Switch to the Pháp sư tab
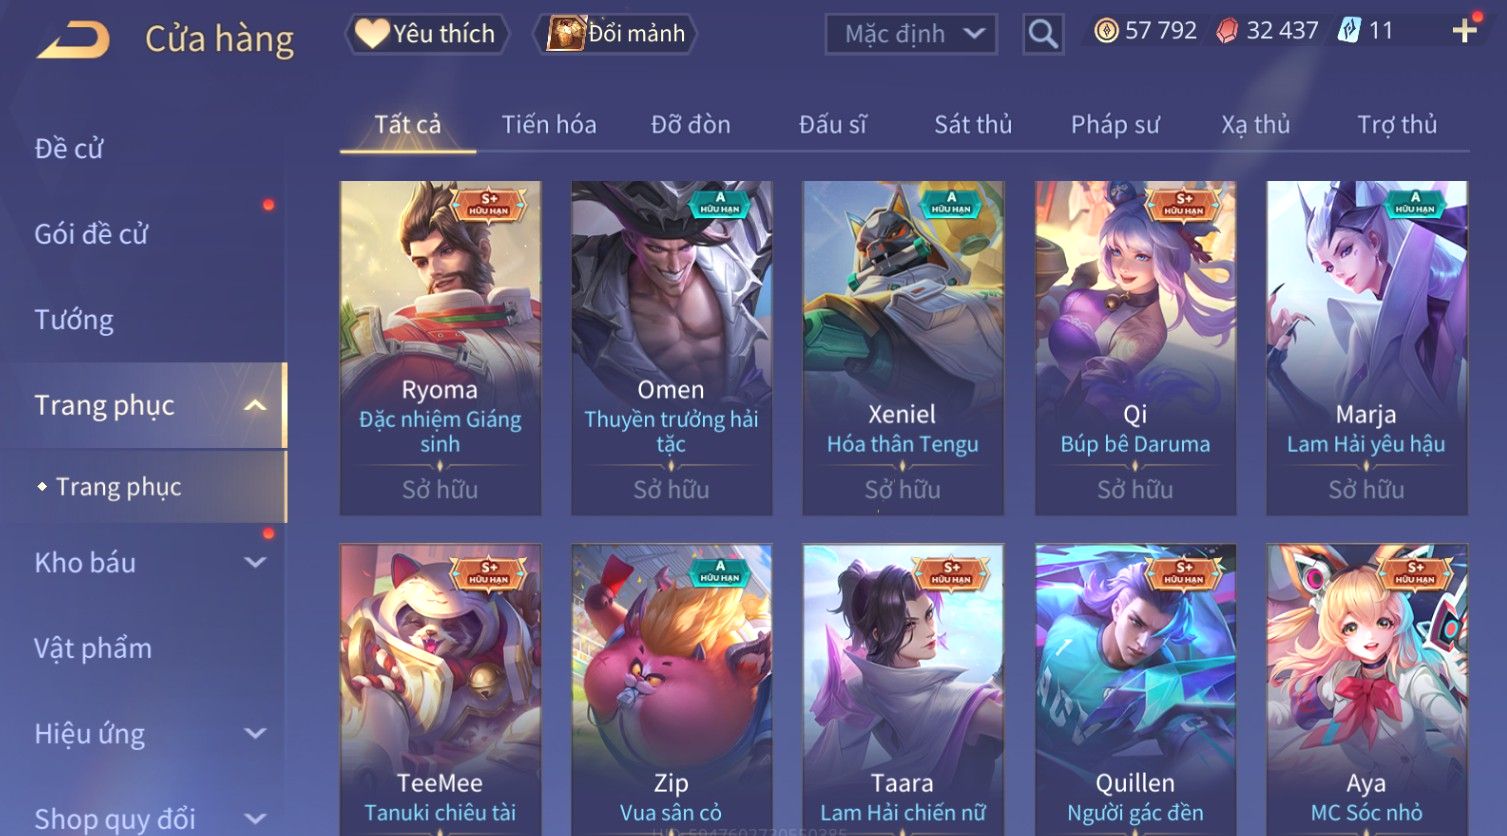Screen dimensions: 1507x836 1115,124
